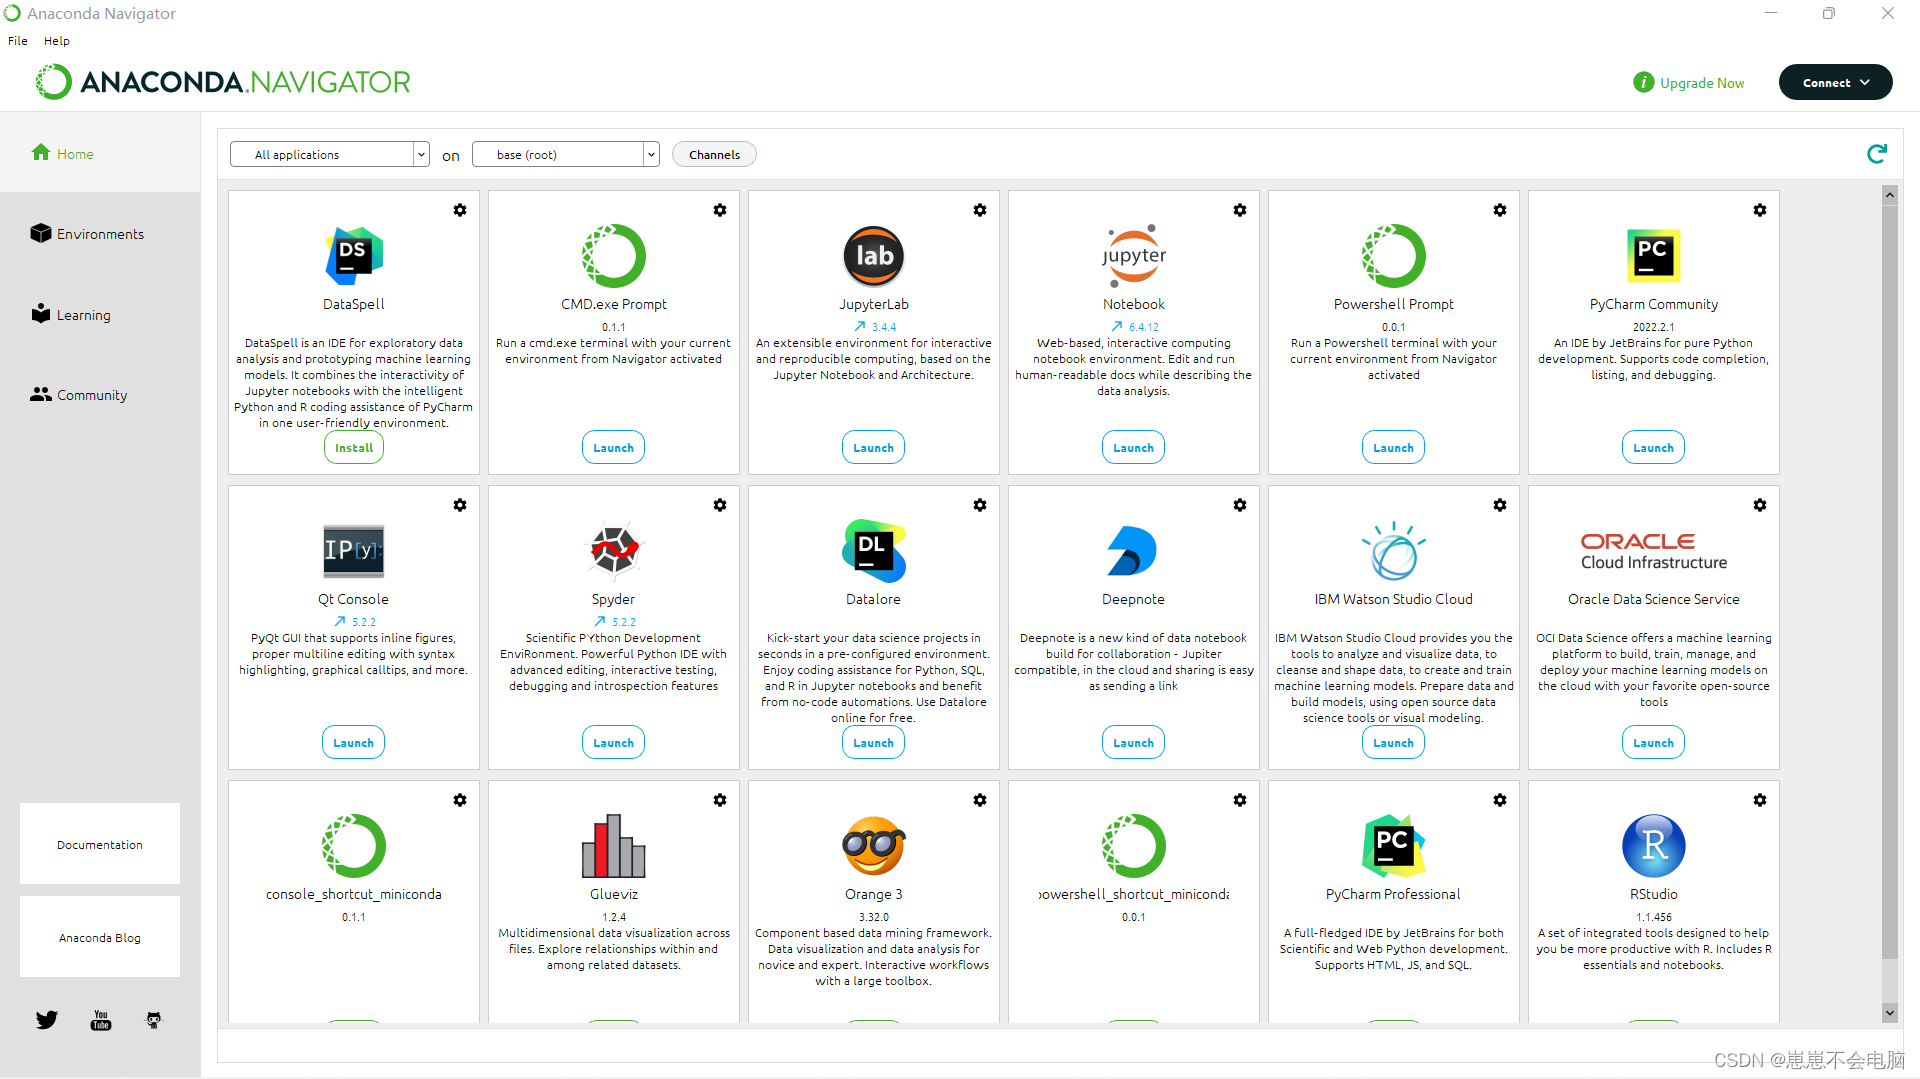Open settings gear on Deepnote card
The image size is (1920, 1079).
tap(1240, 505)
